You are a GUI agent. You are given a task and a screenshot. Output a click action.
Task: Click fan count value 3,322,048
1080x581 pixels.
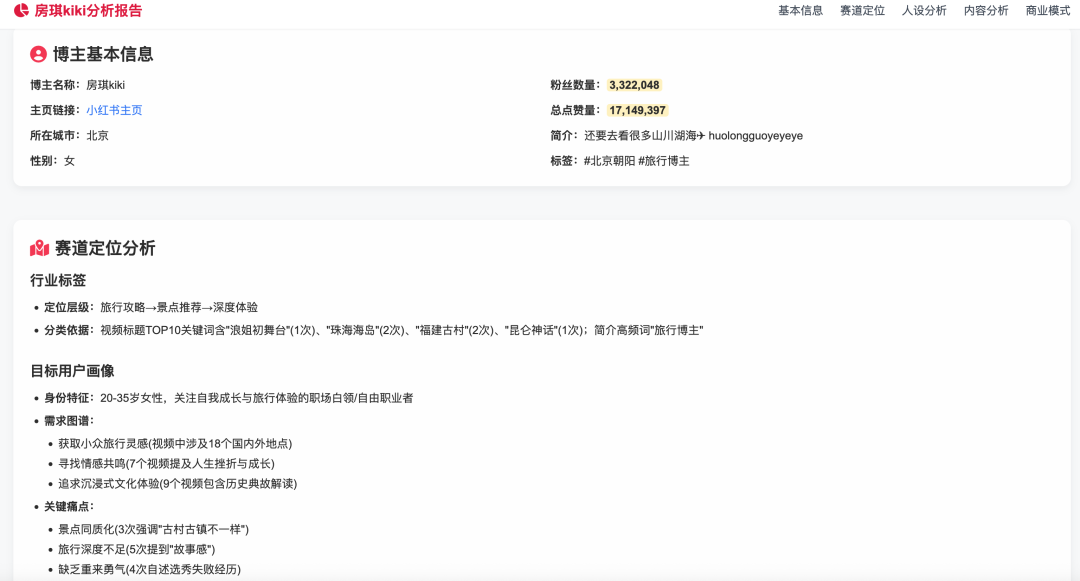[634, 85]
